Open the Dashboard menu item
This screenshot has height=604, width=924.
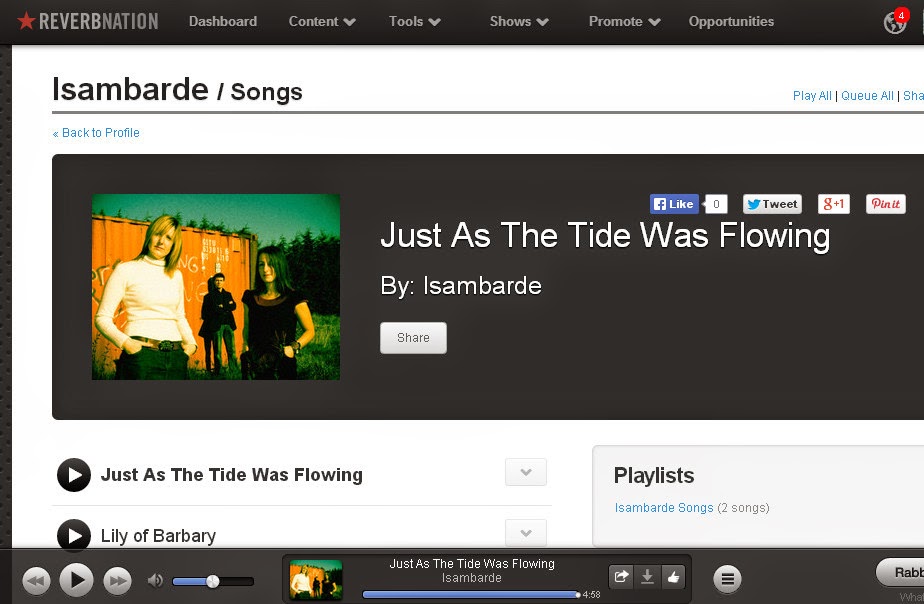click(223, 21)
